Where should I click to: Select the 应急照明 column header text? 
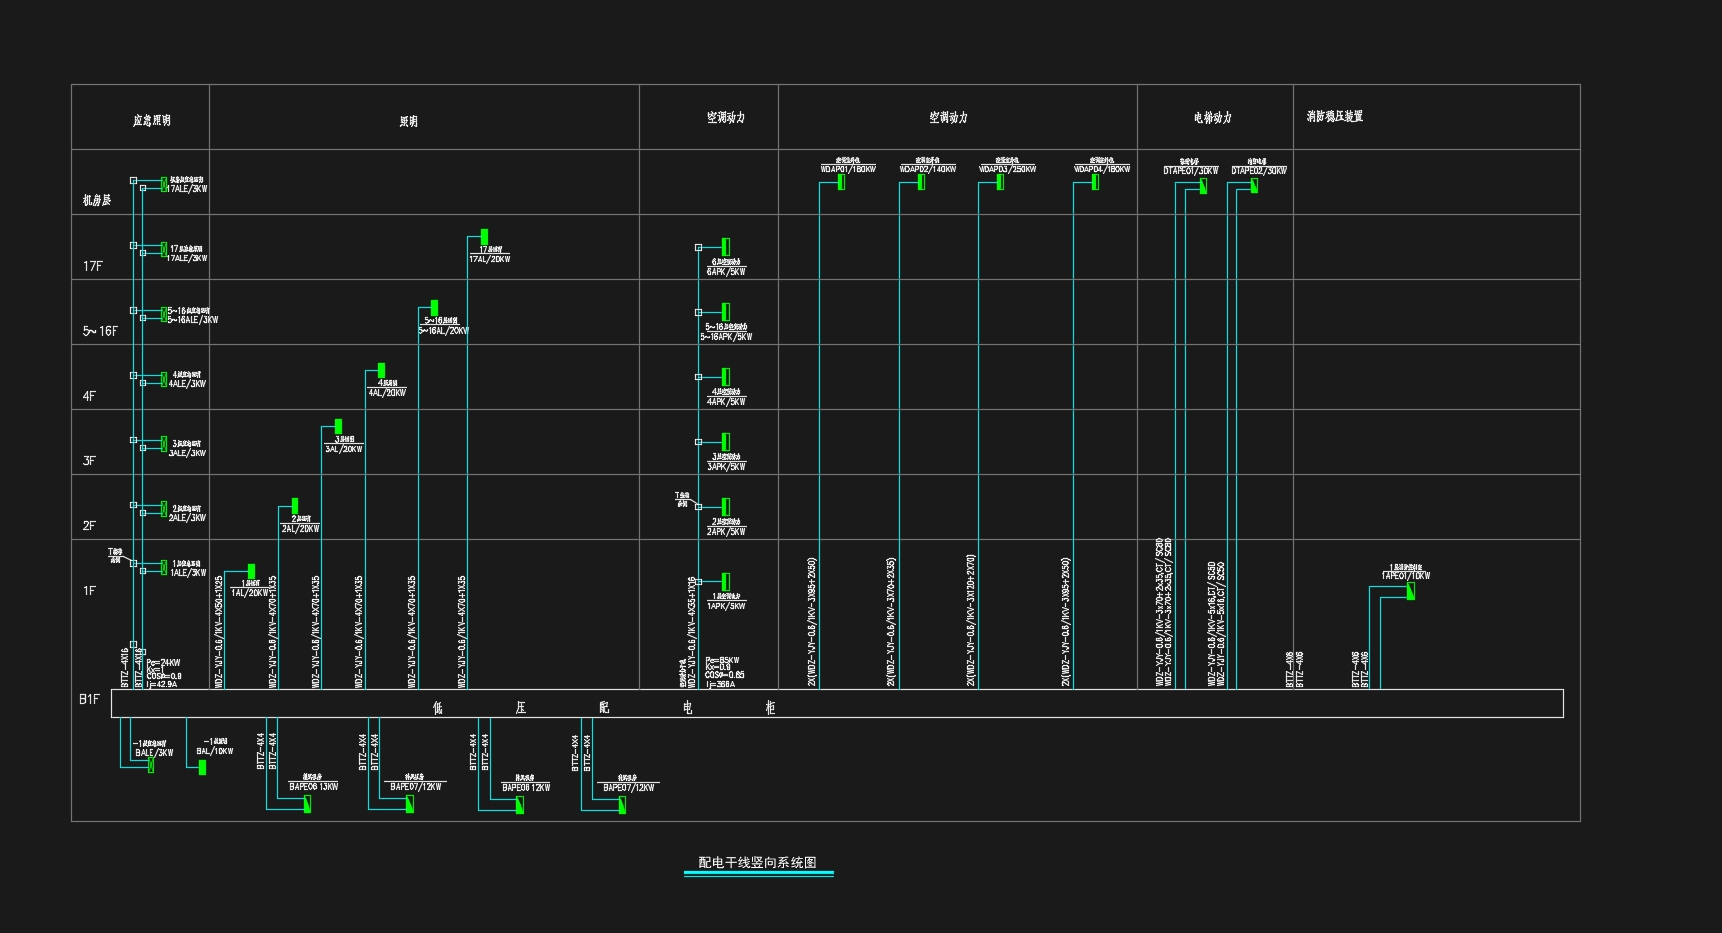tap(152, 120)
